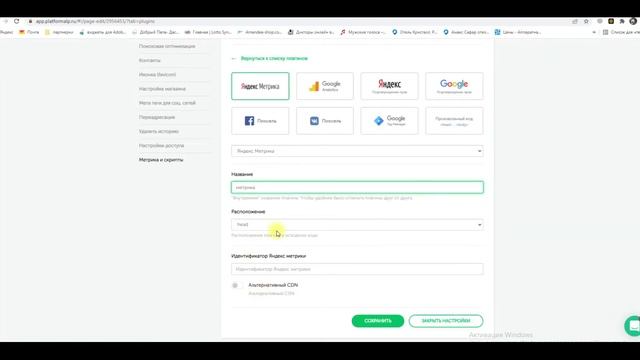Open the Почта bookmark

(29, 32)
